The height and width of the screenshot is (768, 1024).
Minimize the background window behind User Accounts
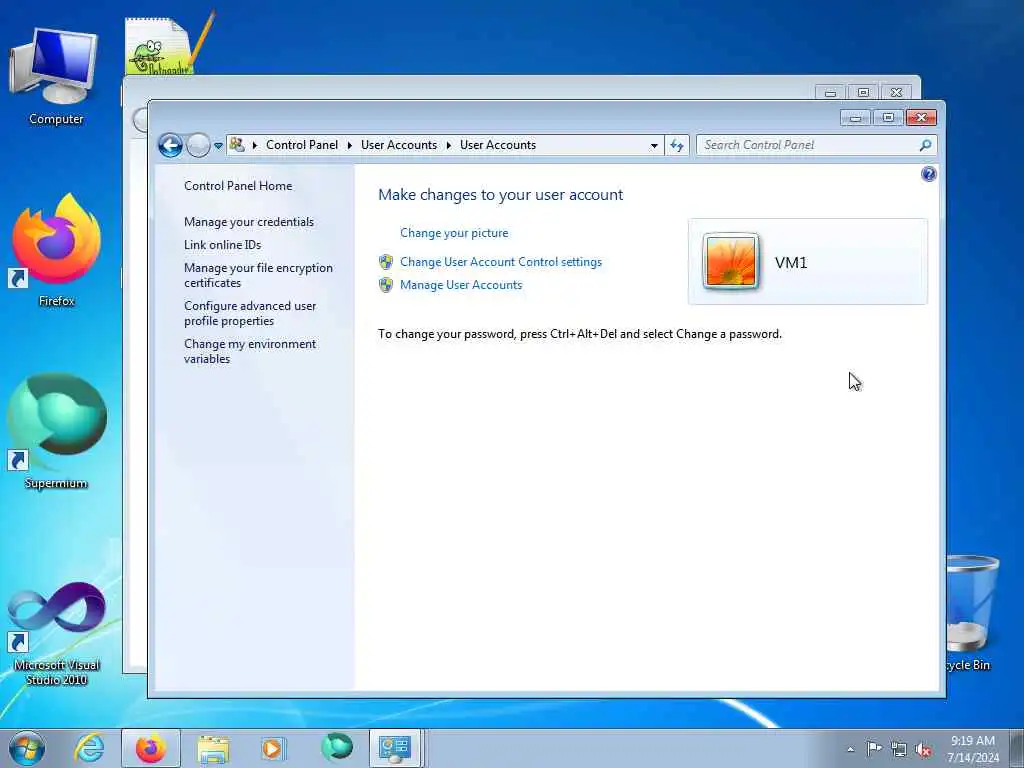point(830,93)
